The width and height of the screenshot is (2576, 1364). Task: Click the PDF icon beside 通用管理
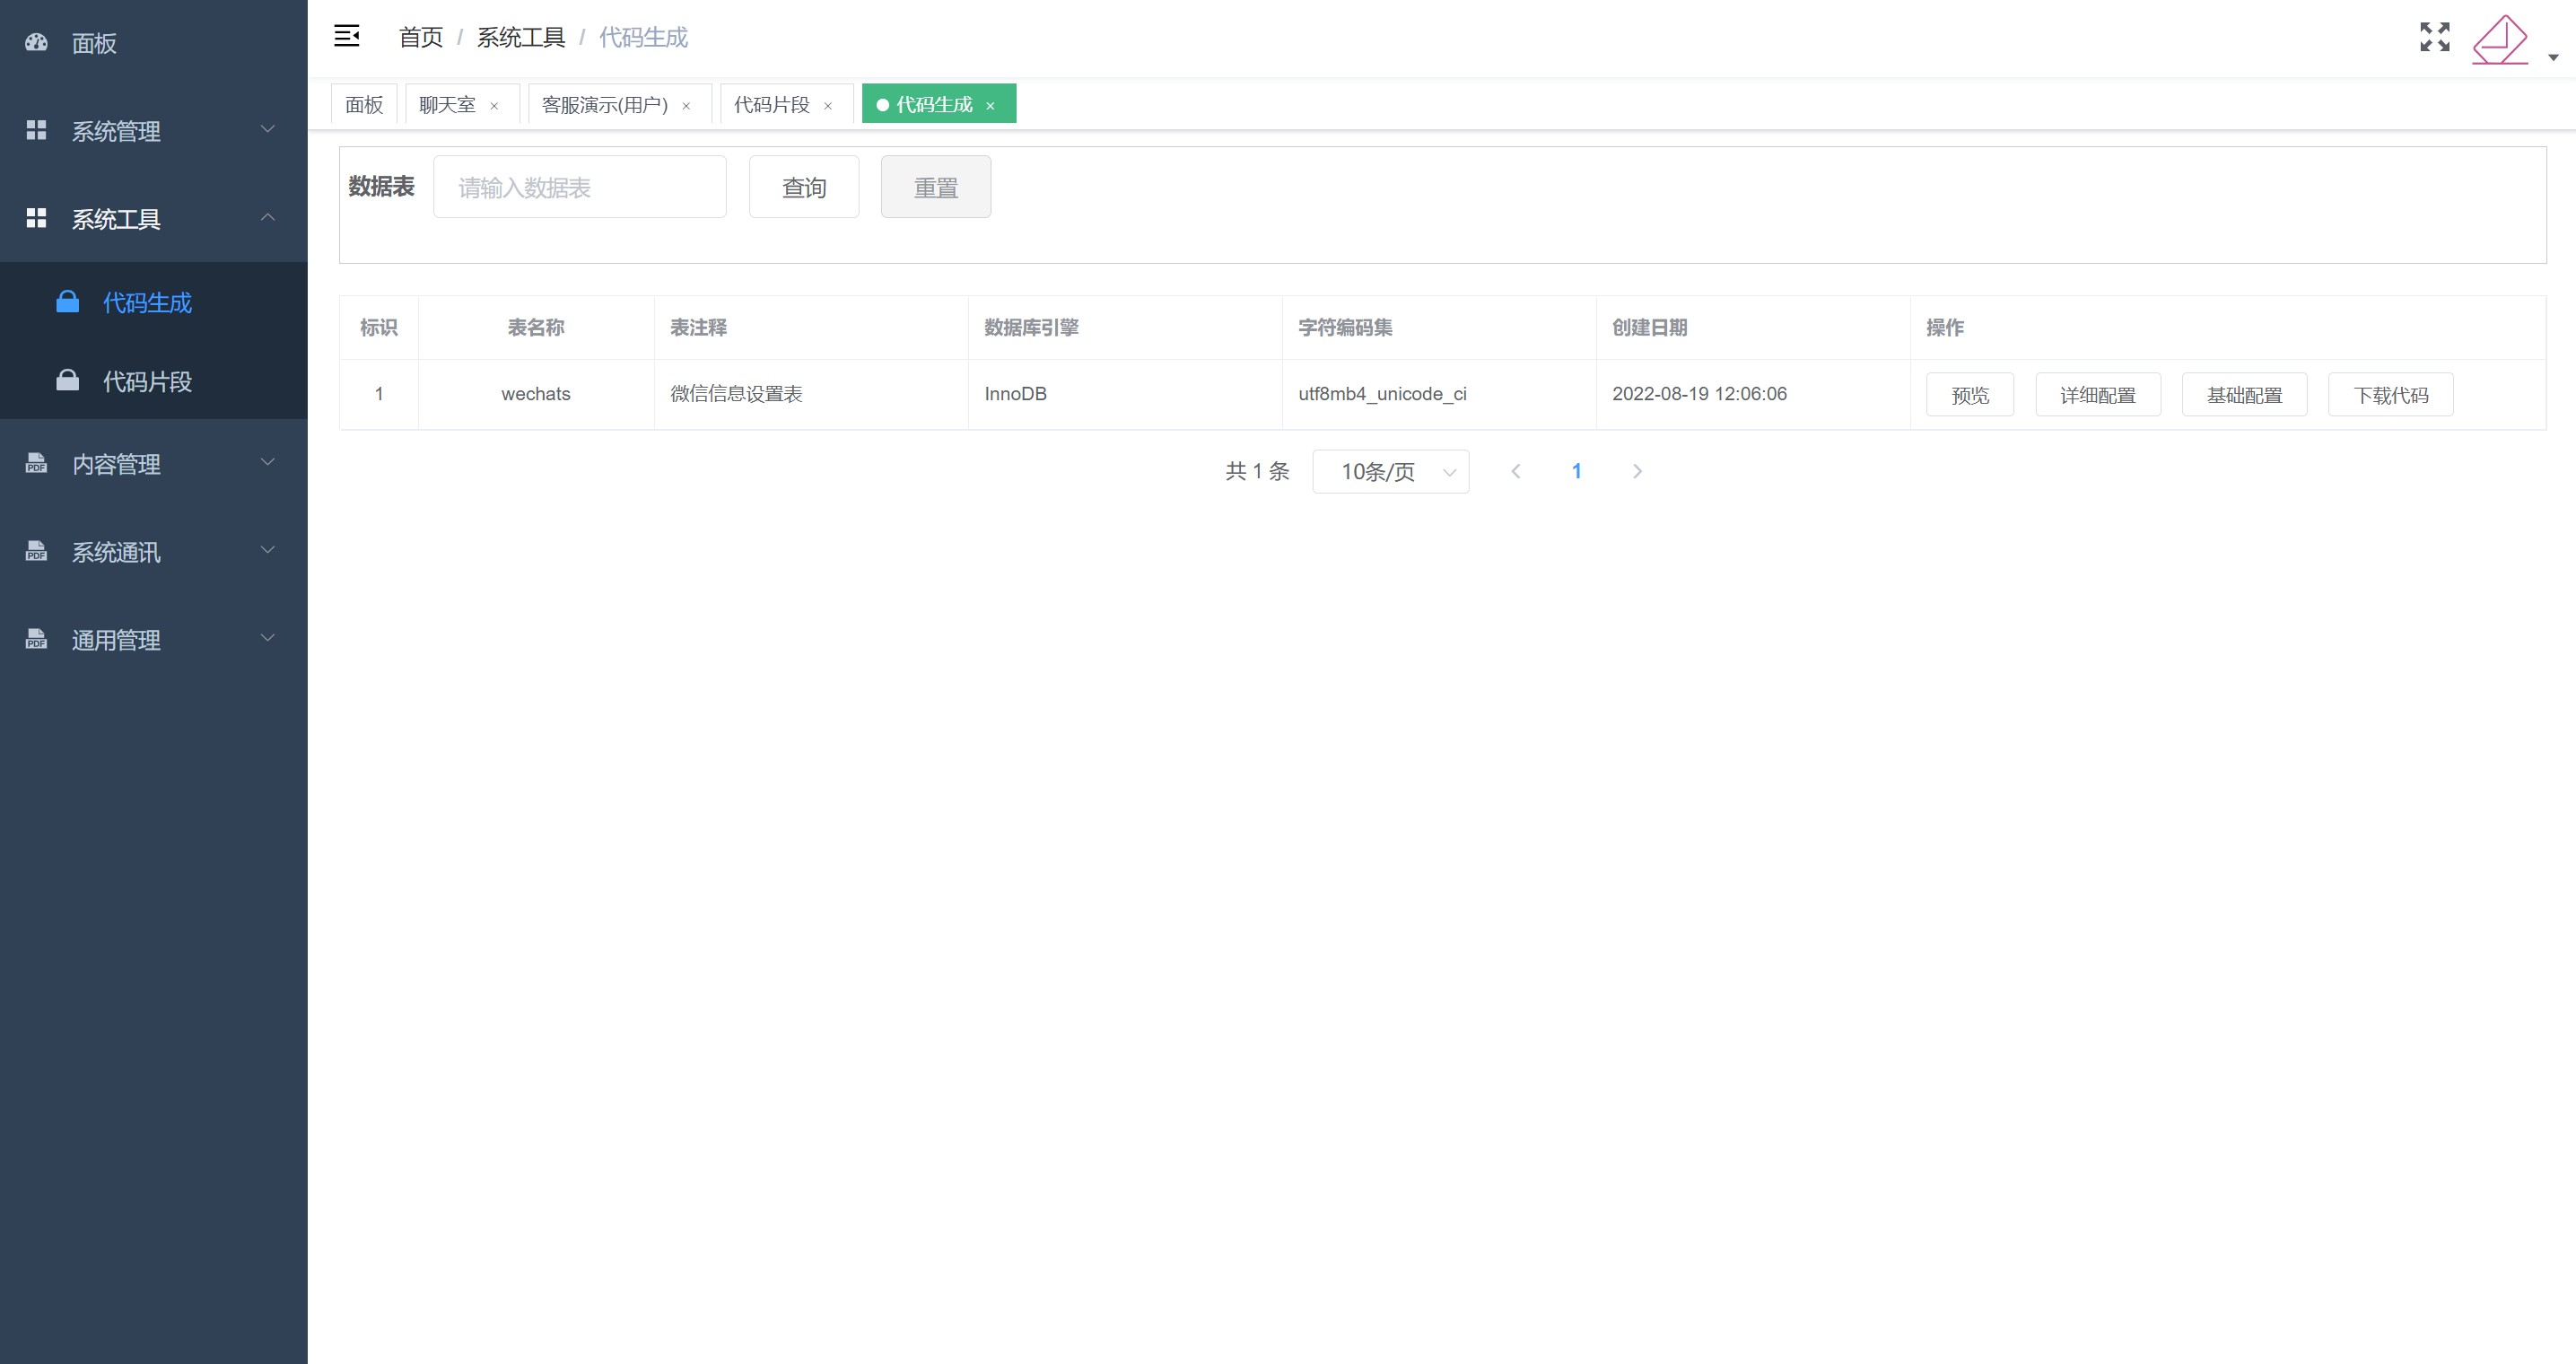36,639
